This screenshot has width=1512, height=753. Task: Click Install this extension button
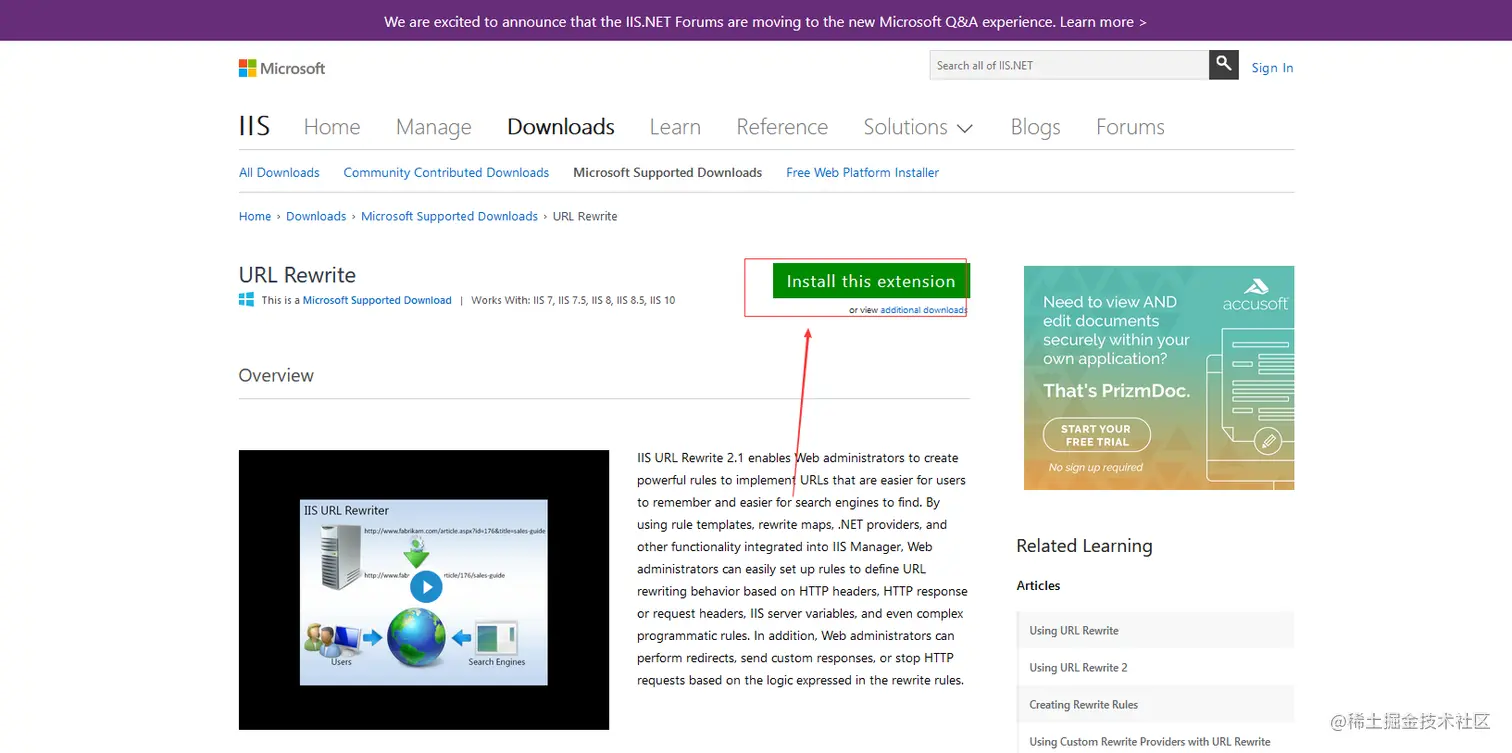(871, 281)
